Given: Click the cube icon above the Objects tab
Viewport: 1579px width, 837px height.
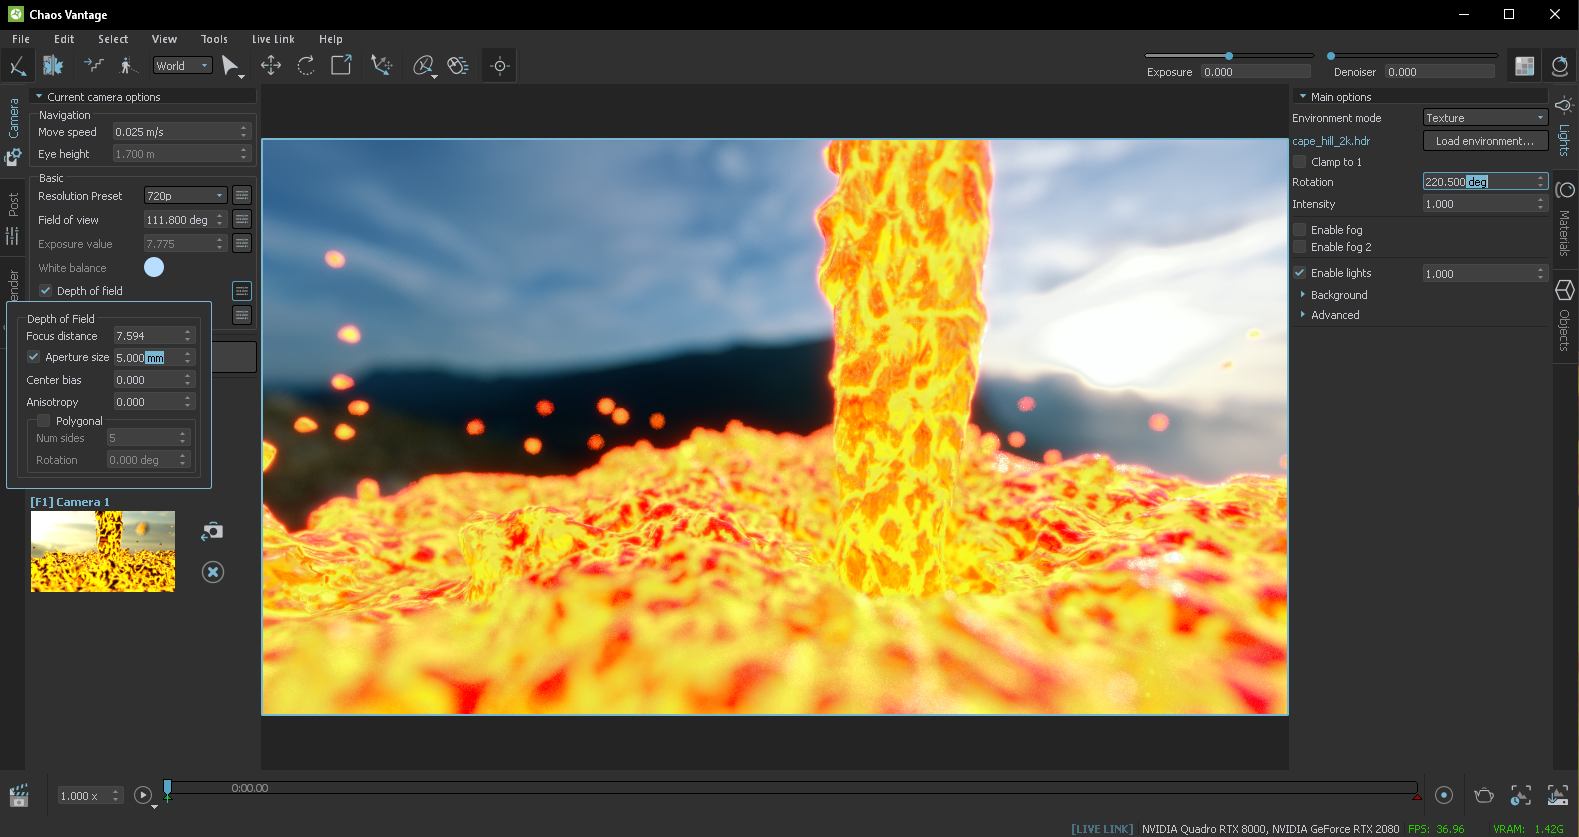Looking at the screenshot, I should (1565, 290).
